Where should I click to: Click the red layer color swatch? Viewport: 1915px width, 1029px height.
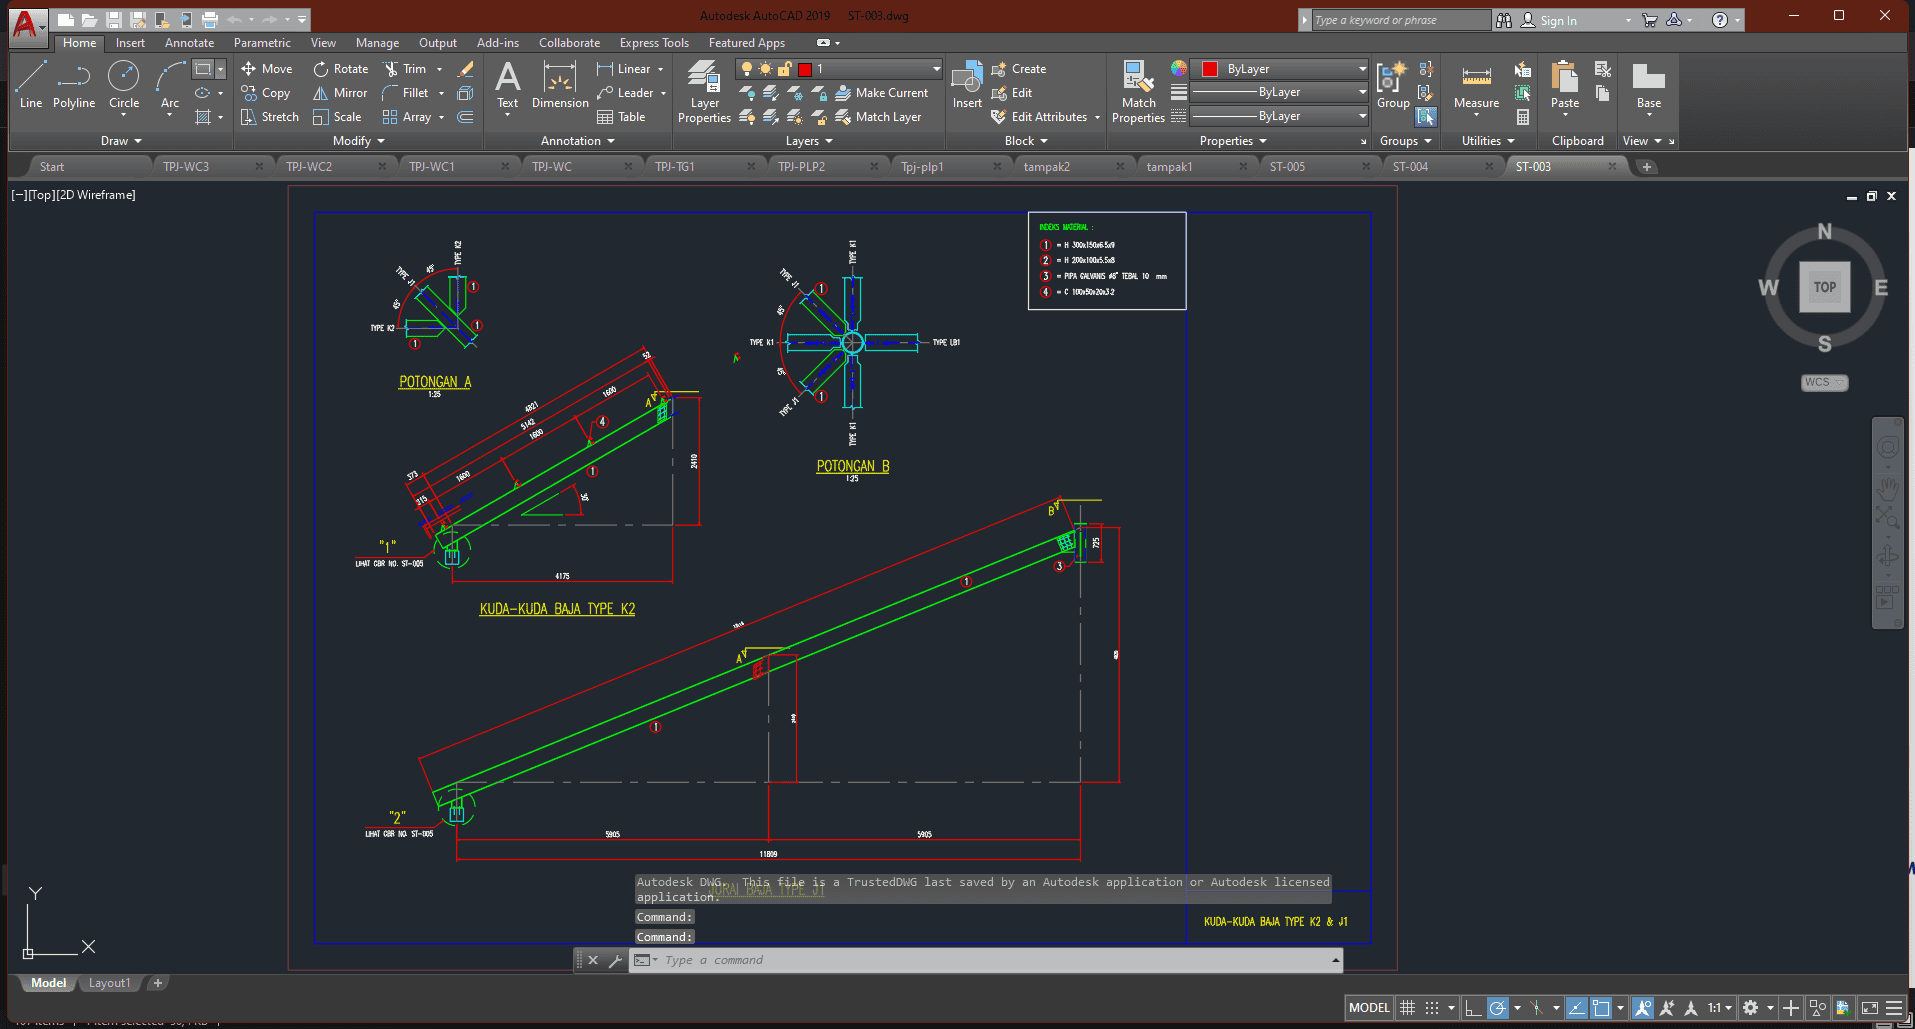coord(805,69)
